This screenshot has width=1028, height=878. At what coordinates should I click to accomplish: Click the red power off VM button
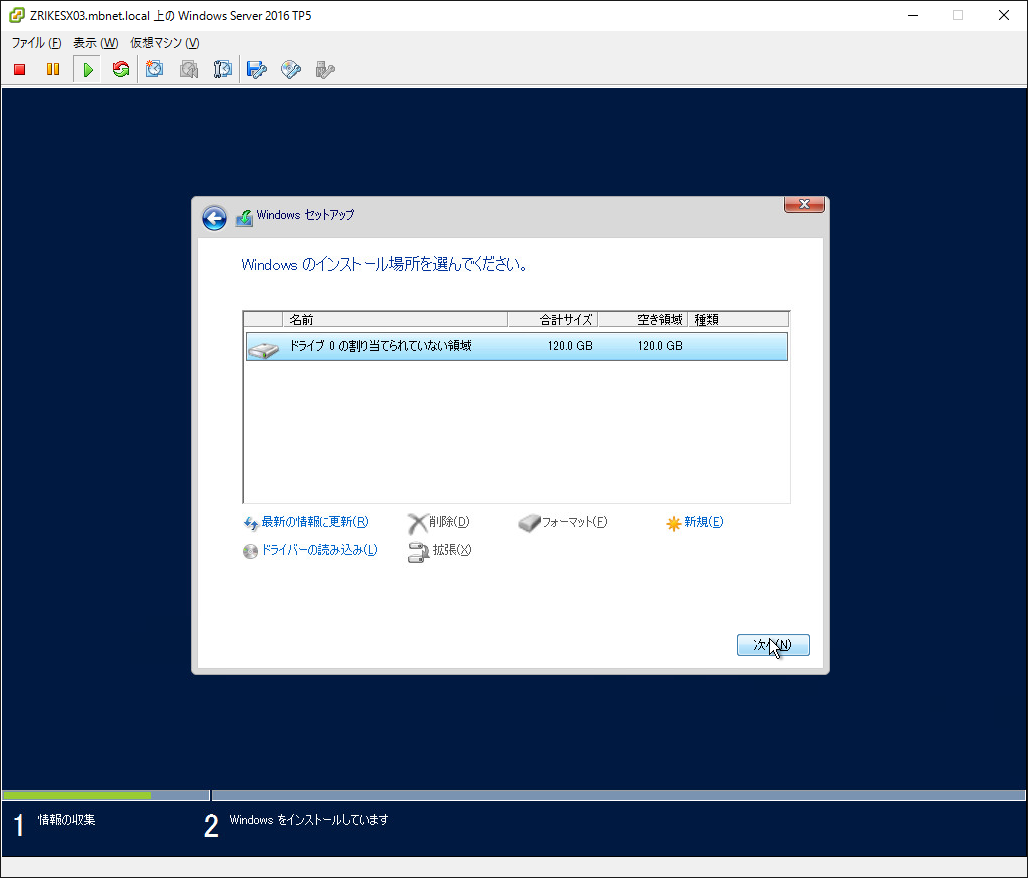(x=19, y=69)
